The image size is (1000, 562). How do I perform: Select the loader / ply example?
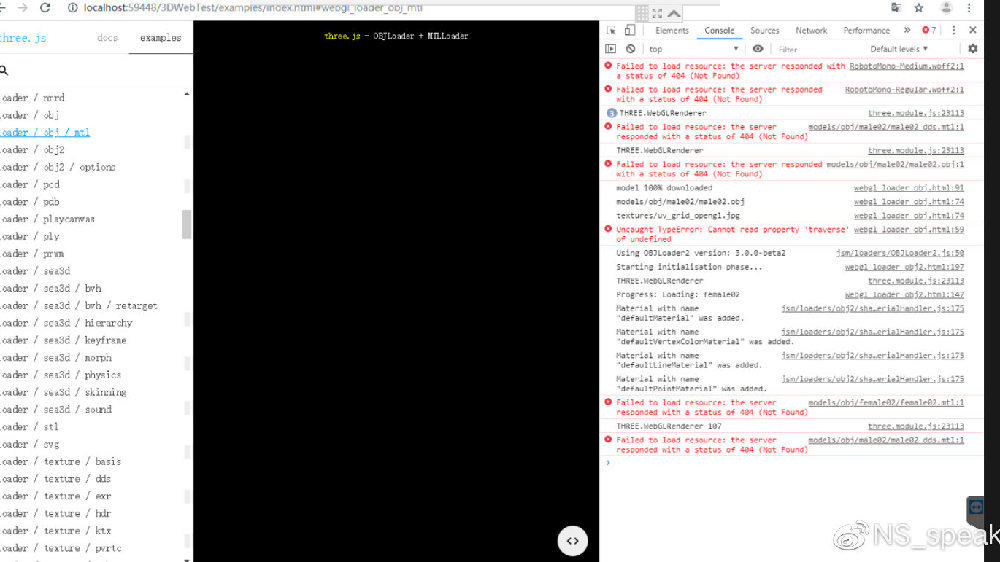30,236
